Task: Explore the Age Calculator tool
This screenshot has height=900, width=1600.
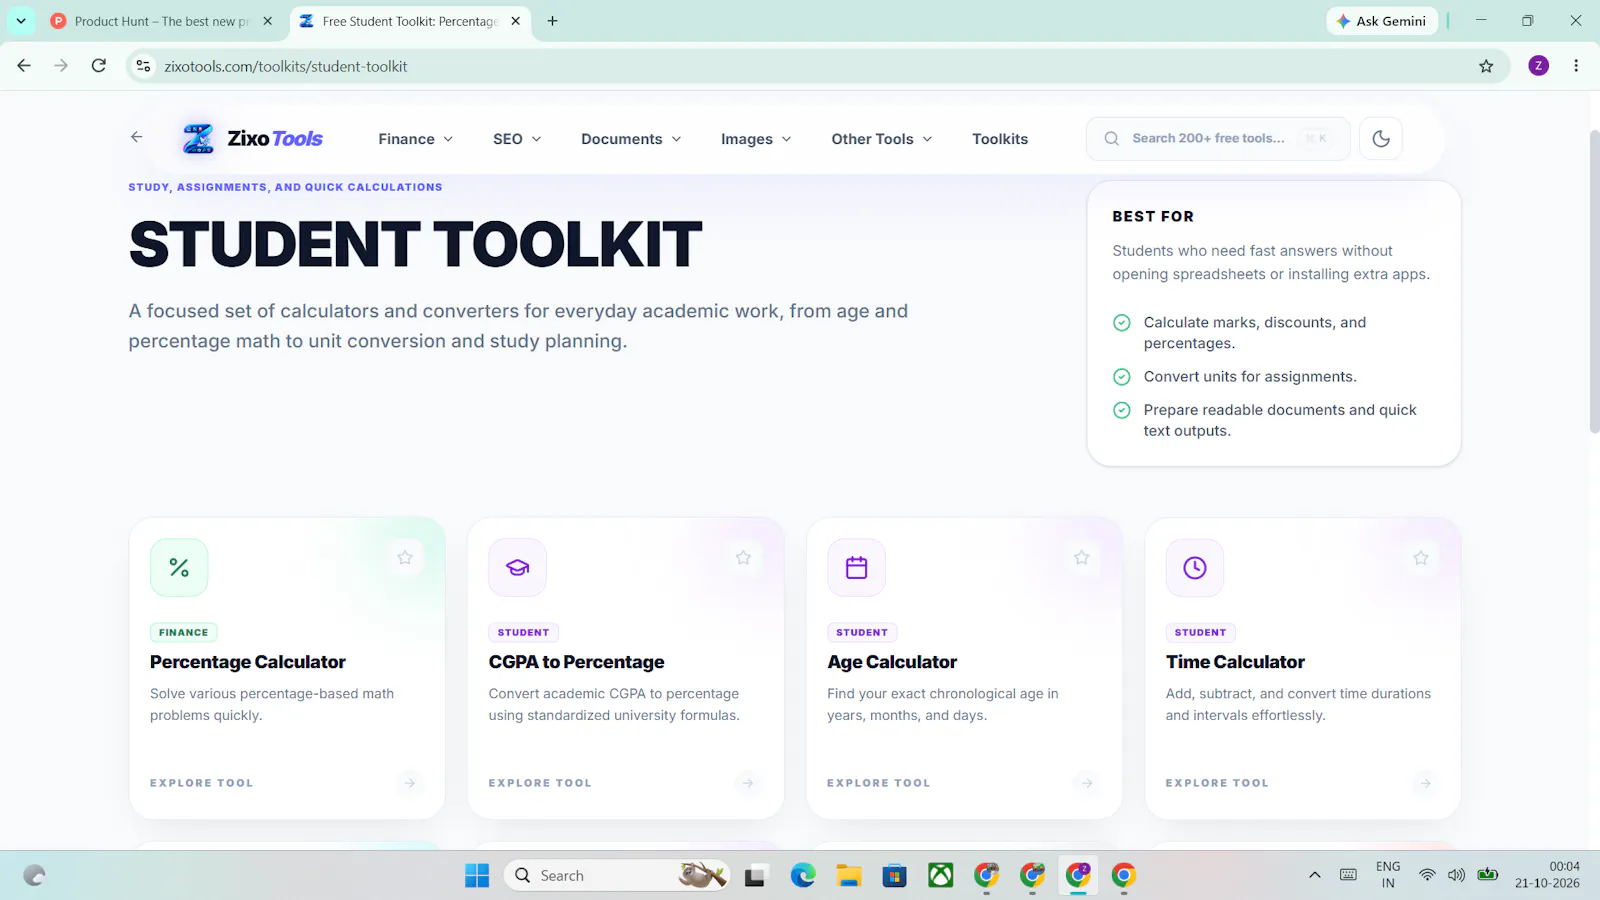Action: (879, 783)
